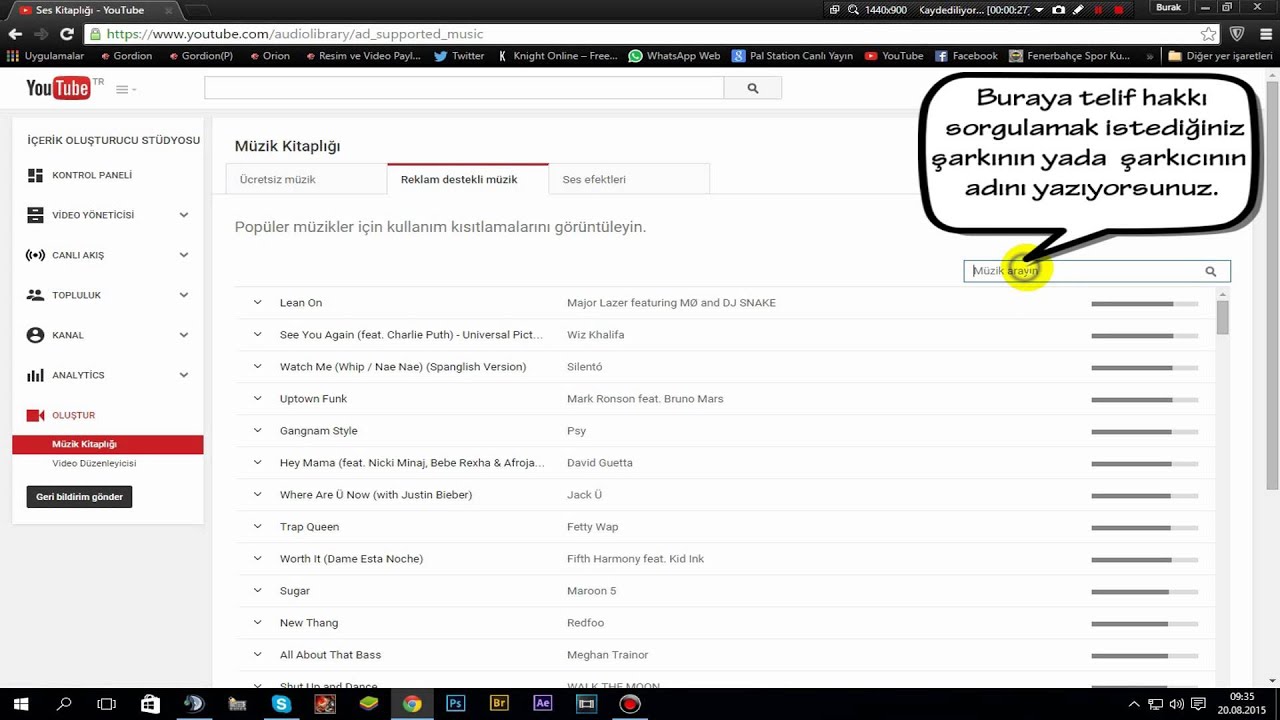
Task: Select the Reklam destekli müzik tab
Action: (467, 179)
